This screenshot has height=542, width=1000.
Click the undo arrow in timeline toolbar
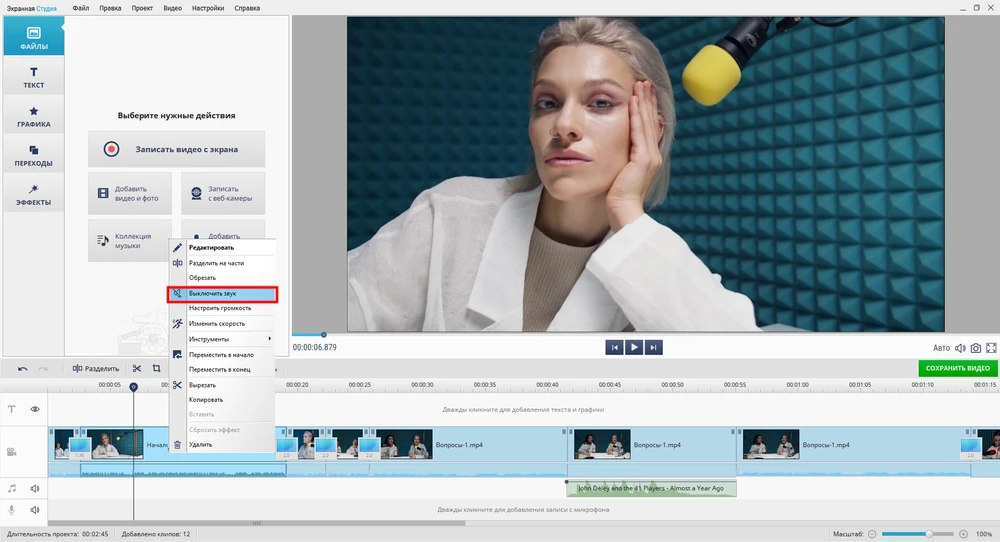(22, 369)
